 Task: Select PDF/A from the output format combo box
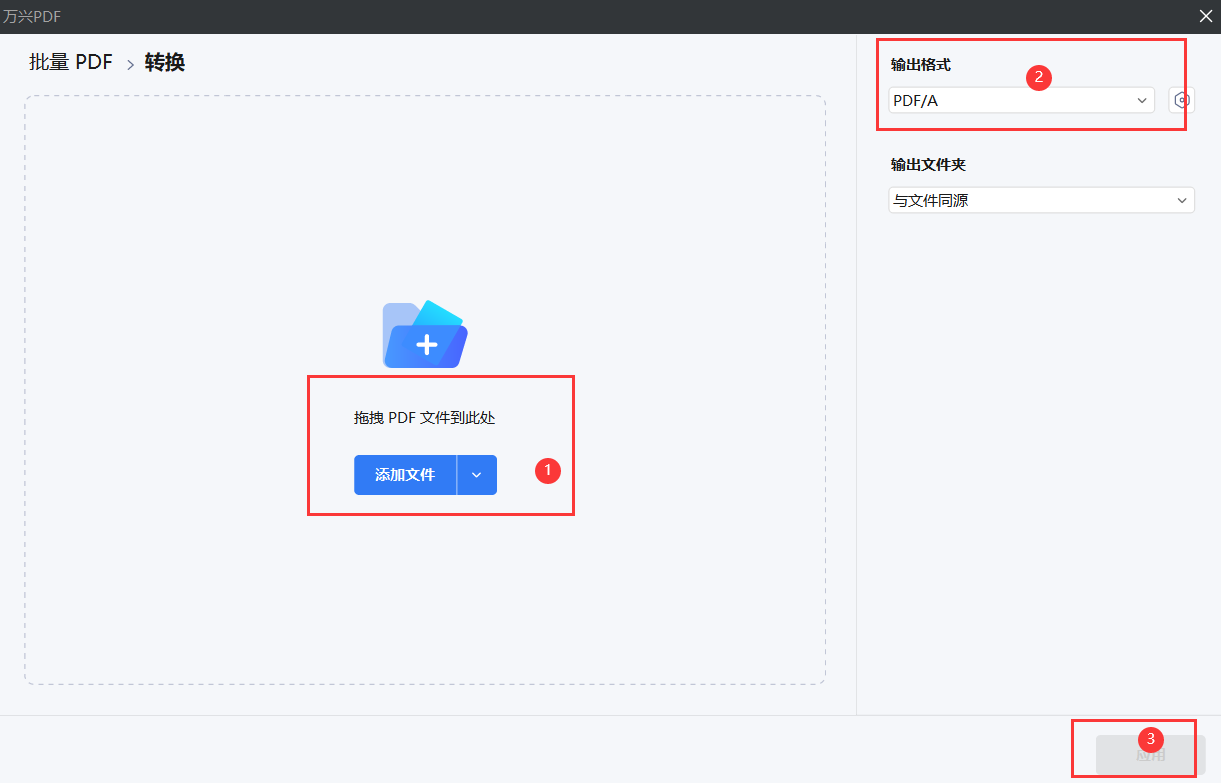tap(1020, 100)
